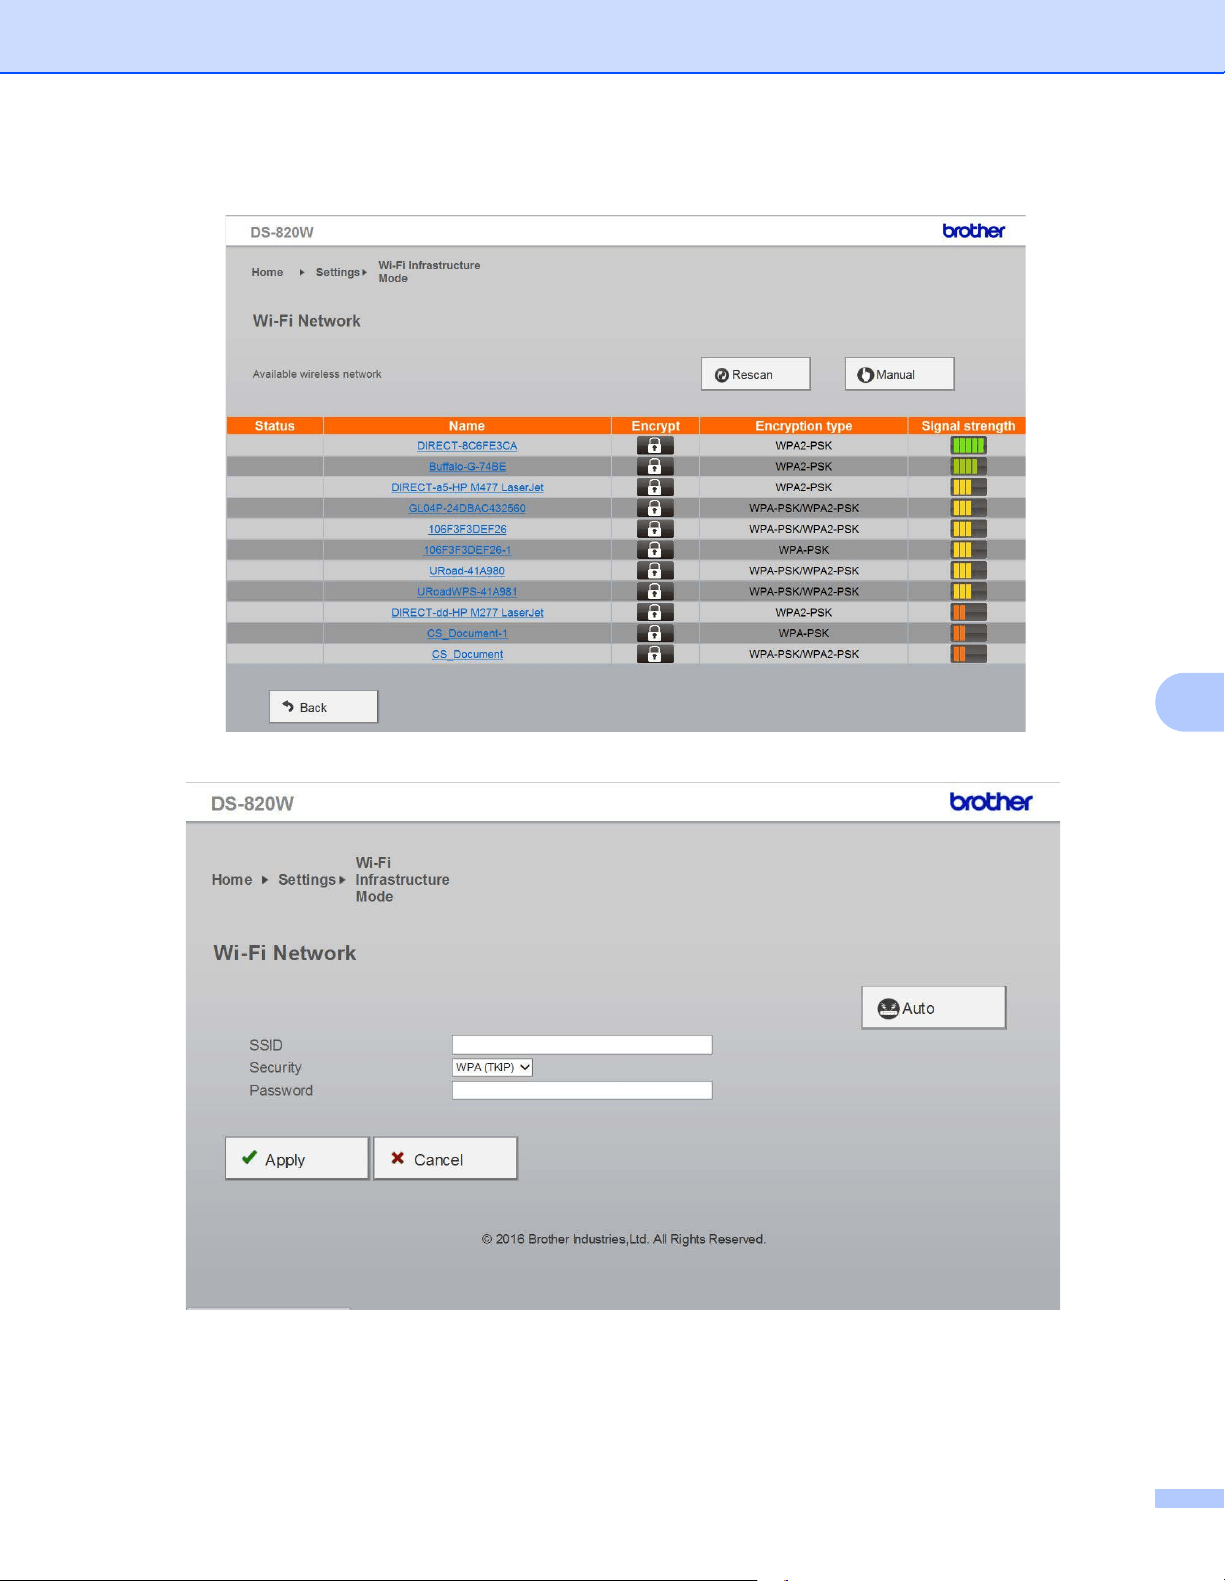The image size is (1225, 1581).
Task: Click signal strength icon for CS_Document row
Action: (x=968, y=654)
